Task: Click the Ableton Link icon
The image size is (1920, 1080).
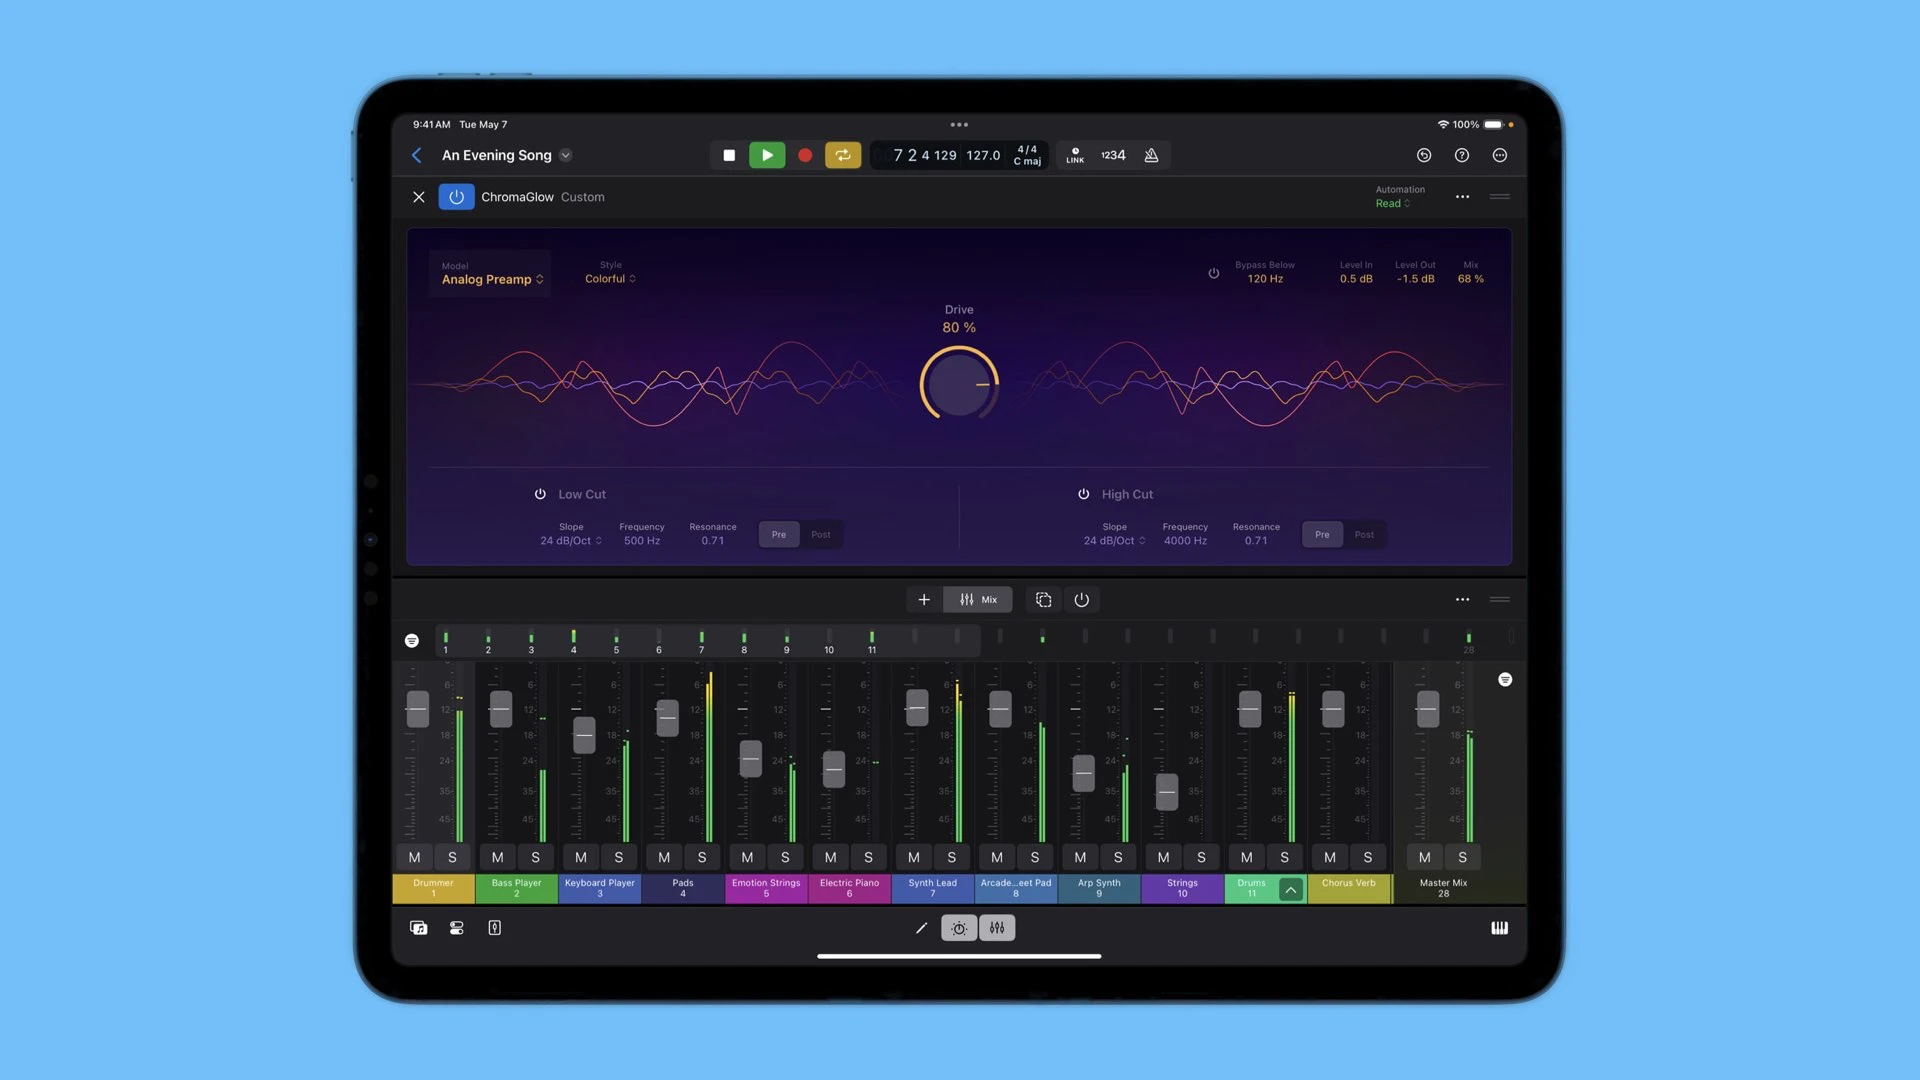Action: tap(1074, 155)
